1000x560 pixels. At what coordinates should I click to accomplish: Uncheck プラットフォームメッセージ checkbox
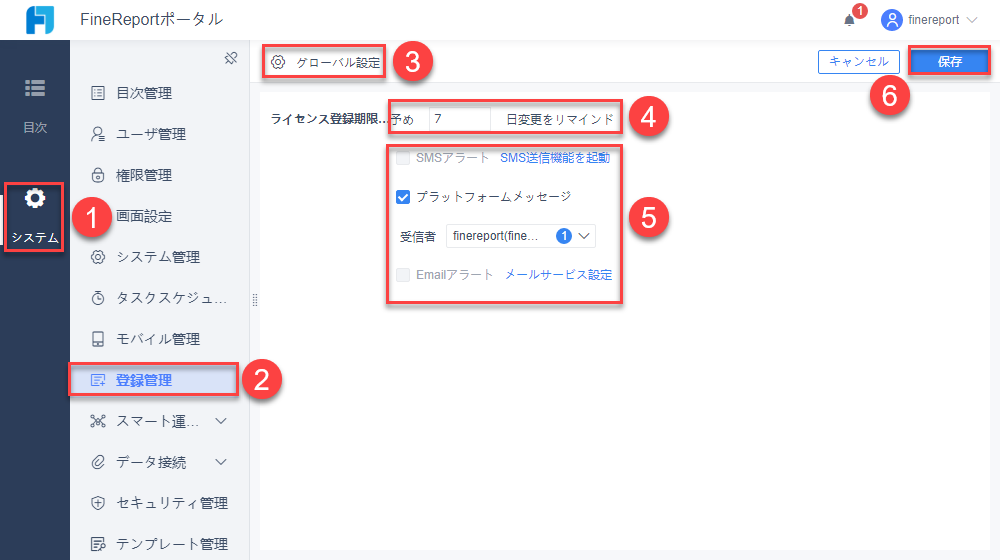(402, 196)
